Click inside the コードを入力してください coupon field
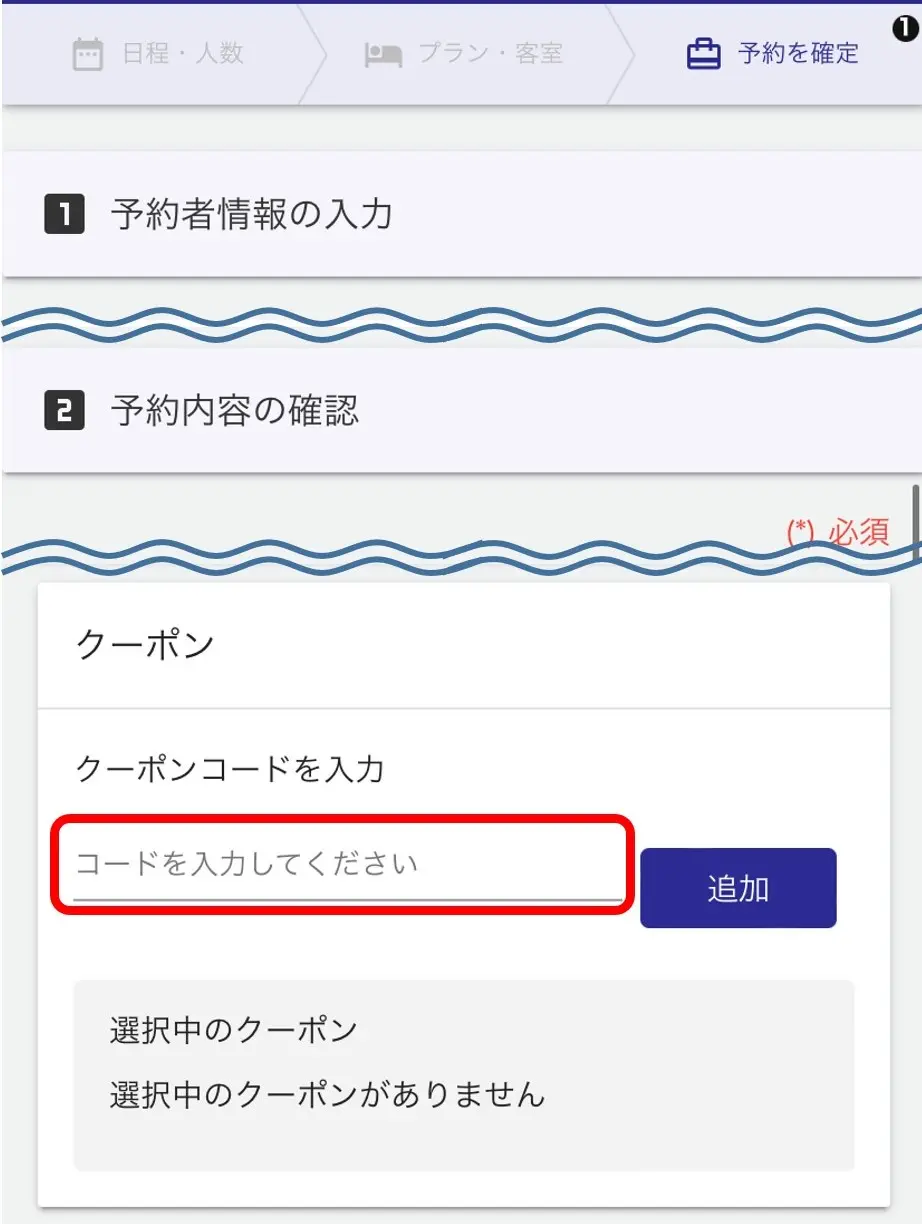The height and width of the screenshot is (1224, 922). click(x=340, y=864)
